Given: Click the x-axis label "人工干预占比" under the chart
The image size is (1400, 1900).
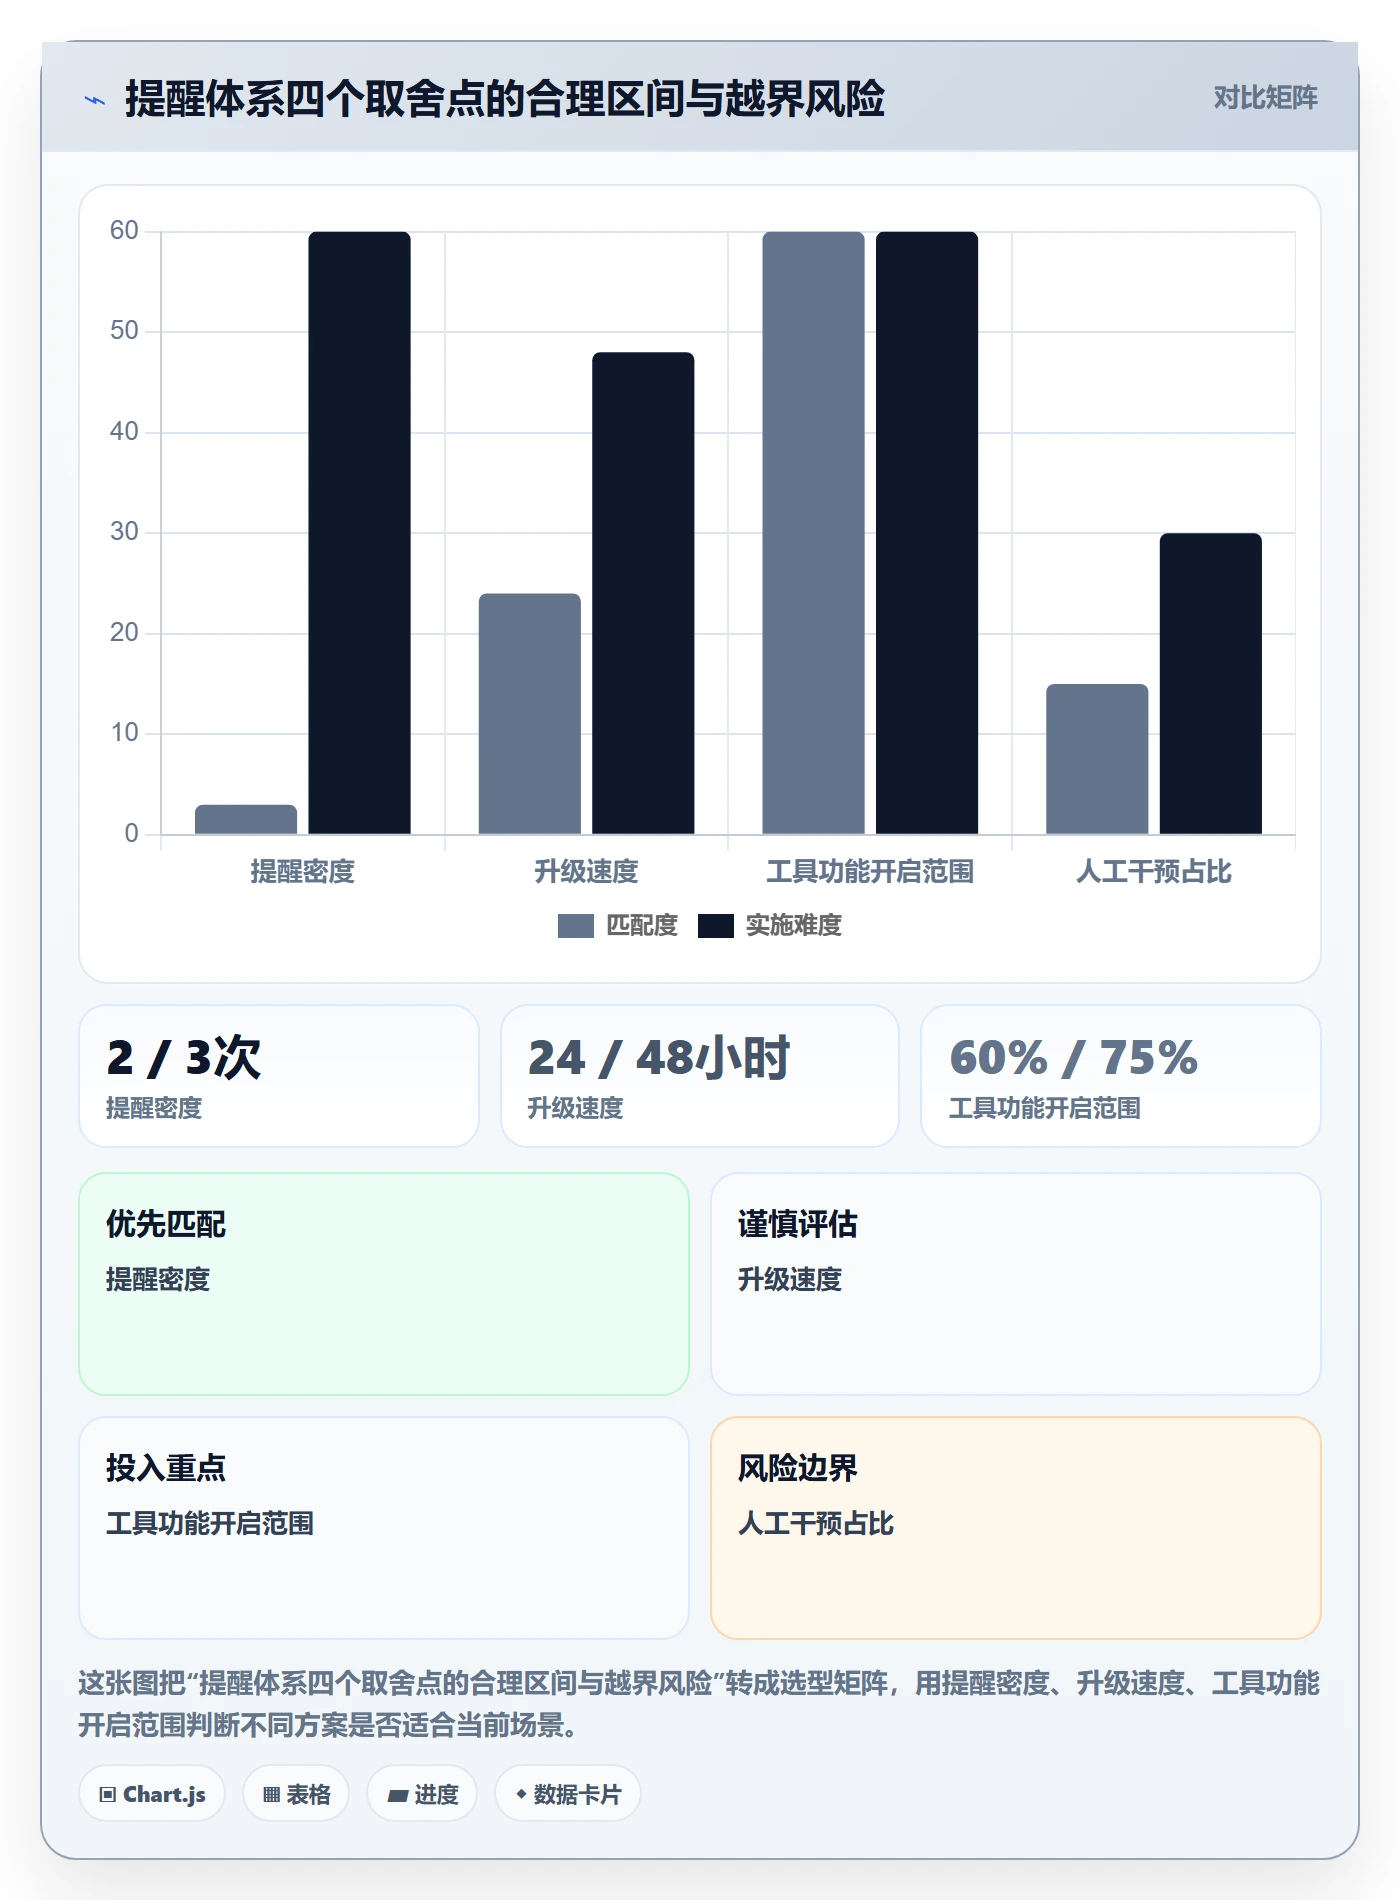Looking at the screenshot, I should coord(1154,872).
